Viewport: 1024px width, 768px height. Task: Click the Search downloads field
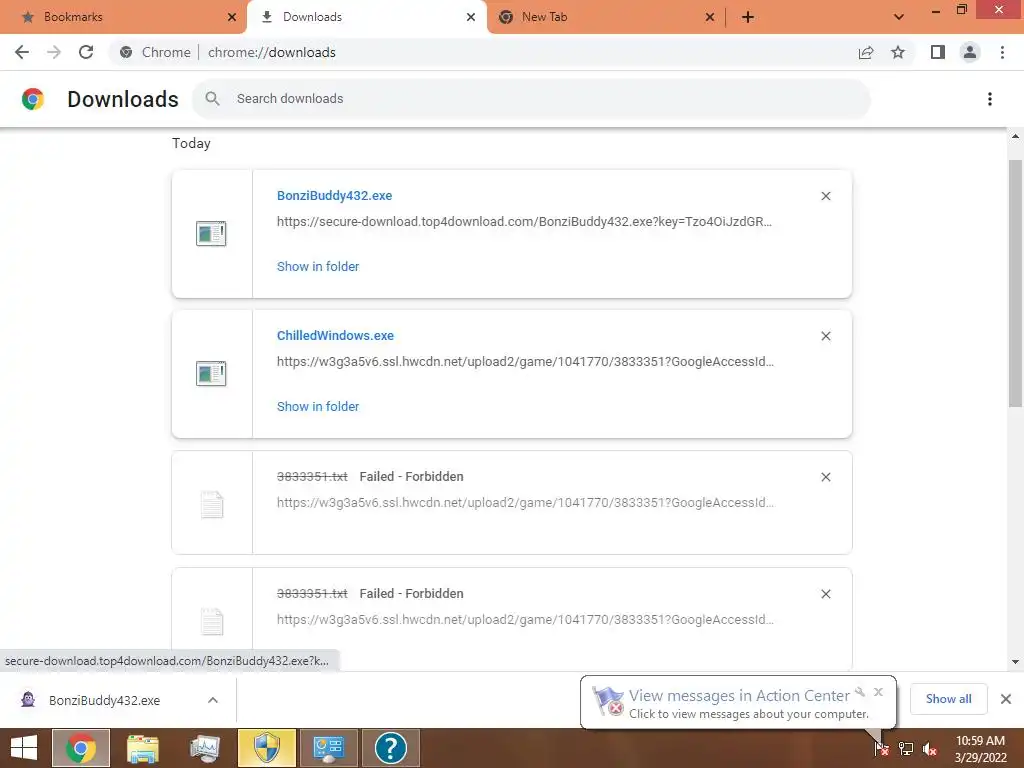[x=532, y=99]
